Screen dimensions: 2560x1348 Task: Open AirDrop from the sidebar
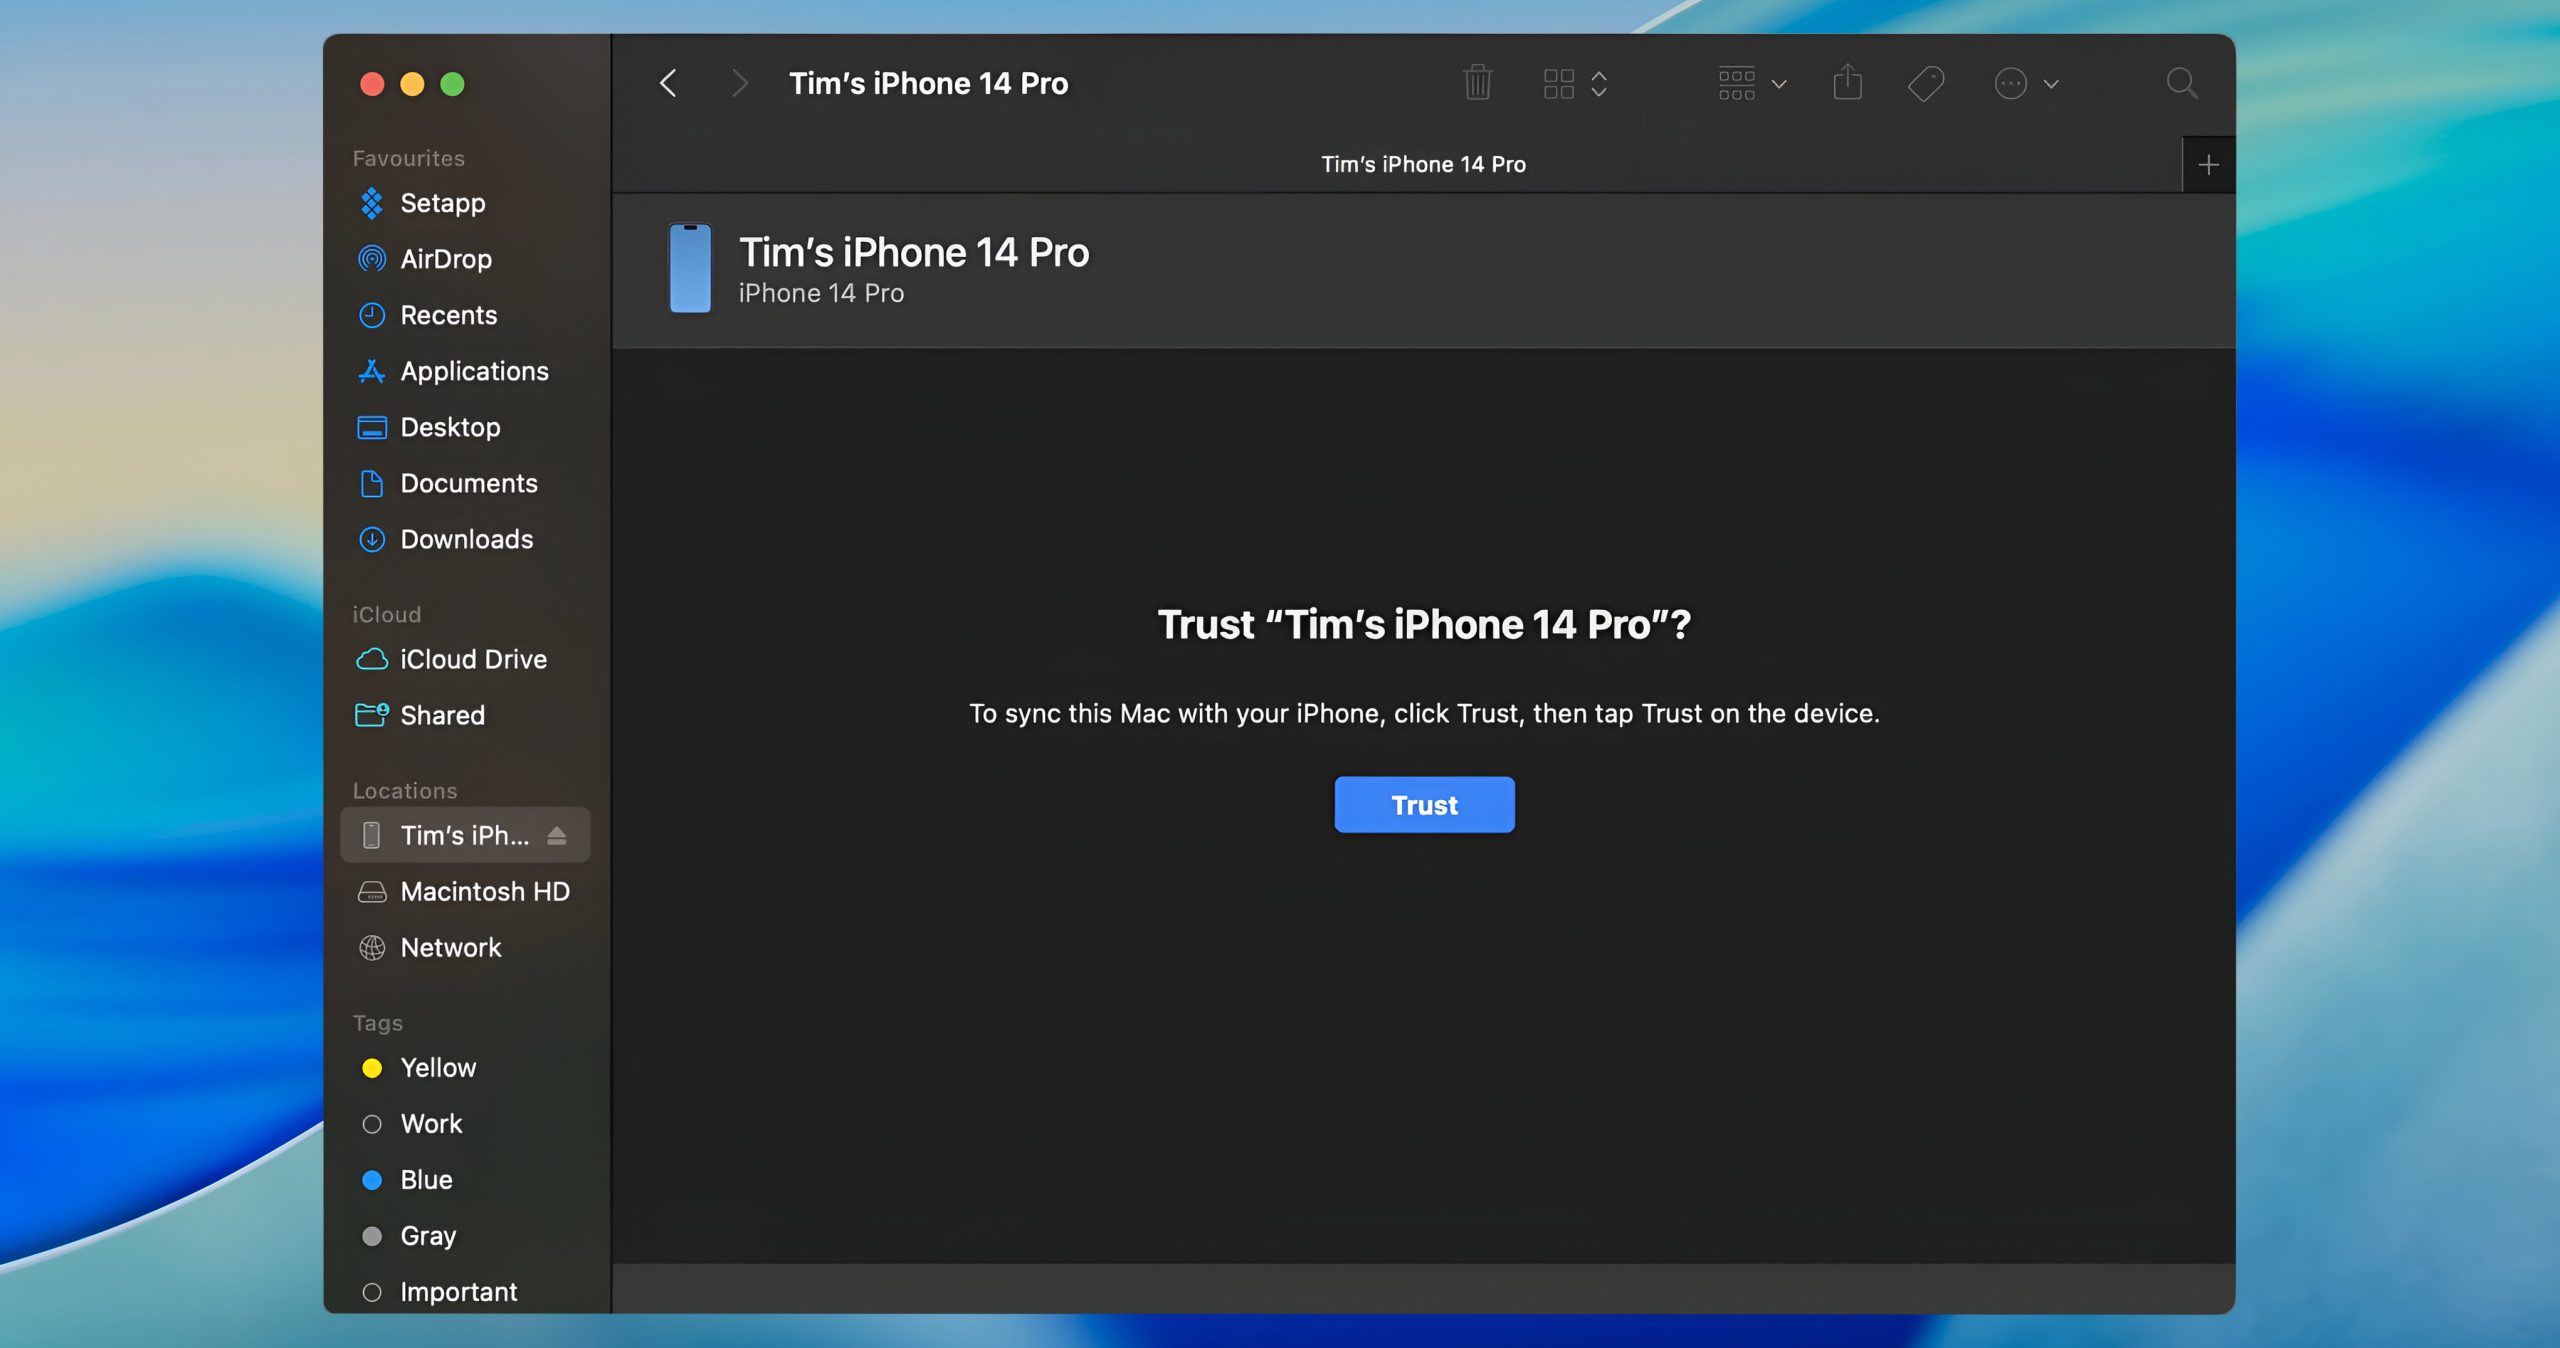(x=465, y=259)
